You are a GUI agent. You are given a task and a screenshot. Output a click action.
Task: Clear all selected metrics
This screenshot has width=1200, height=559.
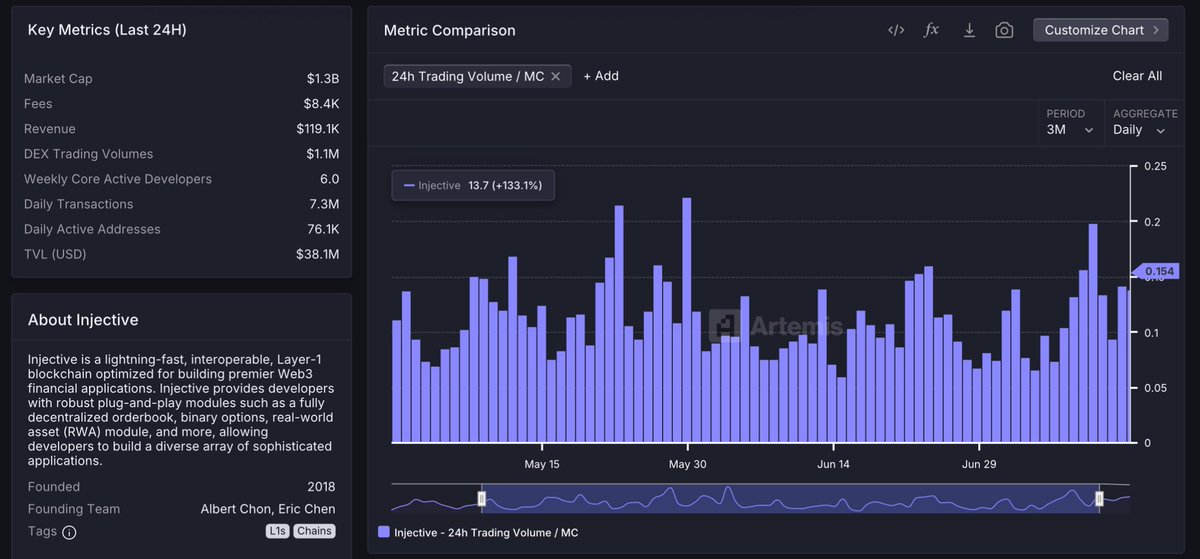[x=1137, y=76]
